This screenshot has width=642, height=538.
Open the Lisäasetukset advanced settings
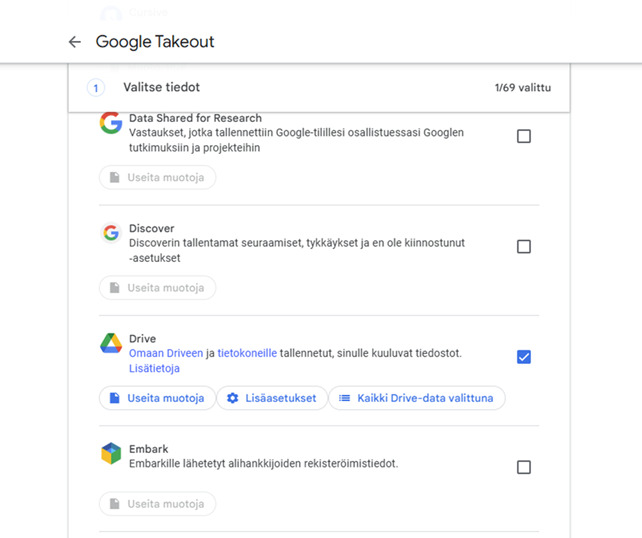coord(272,398)
